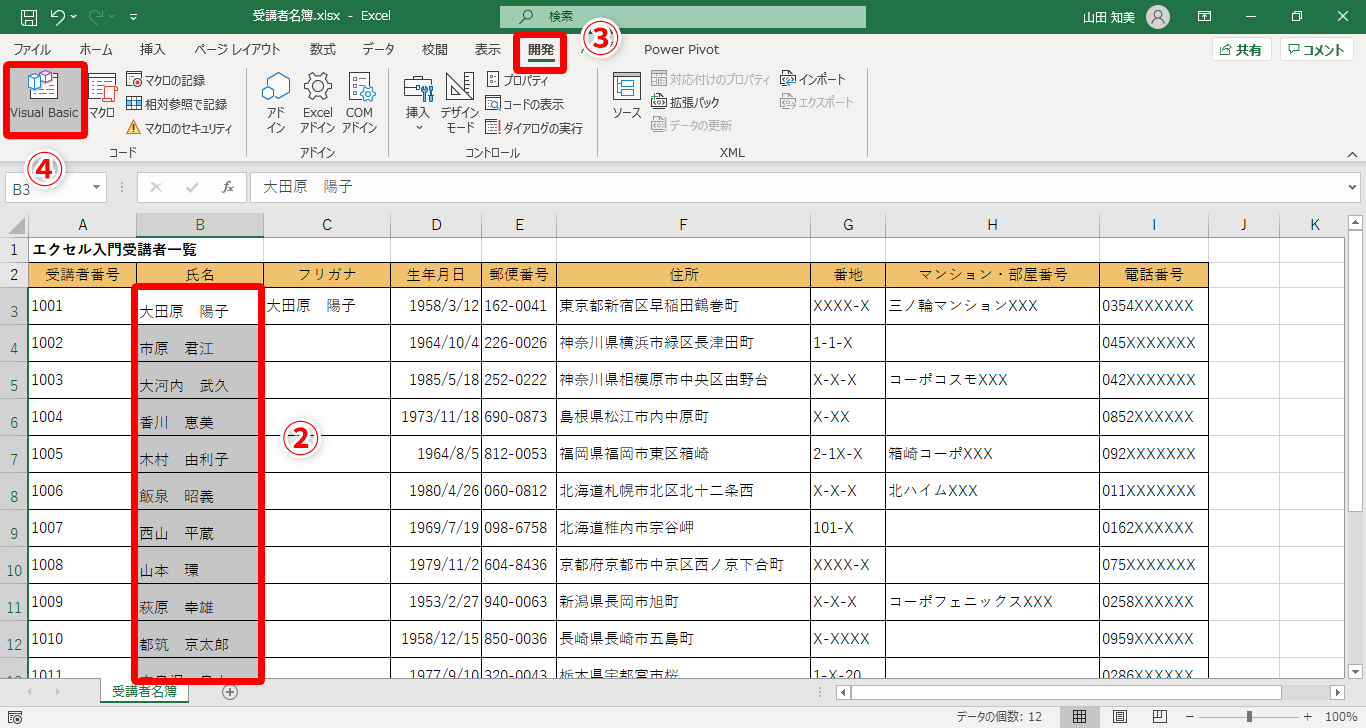Screen dimensions: 1366x728
Task: Click in the 検索 search box
Action: (x=683, y=17)
